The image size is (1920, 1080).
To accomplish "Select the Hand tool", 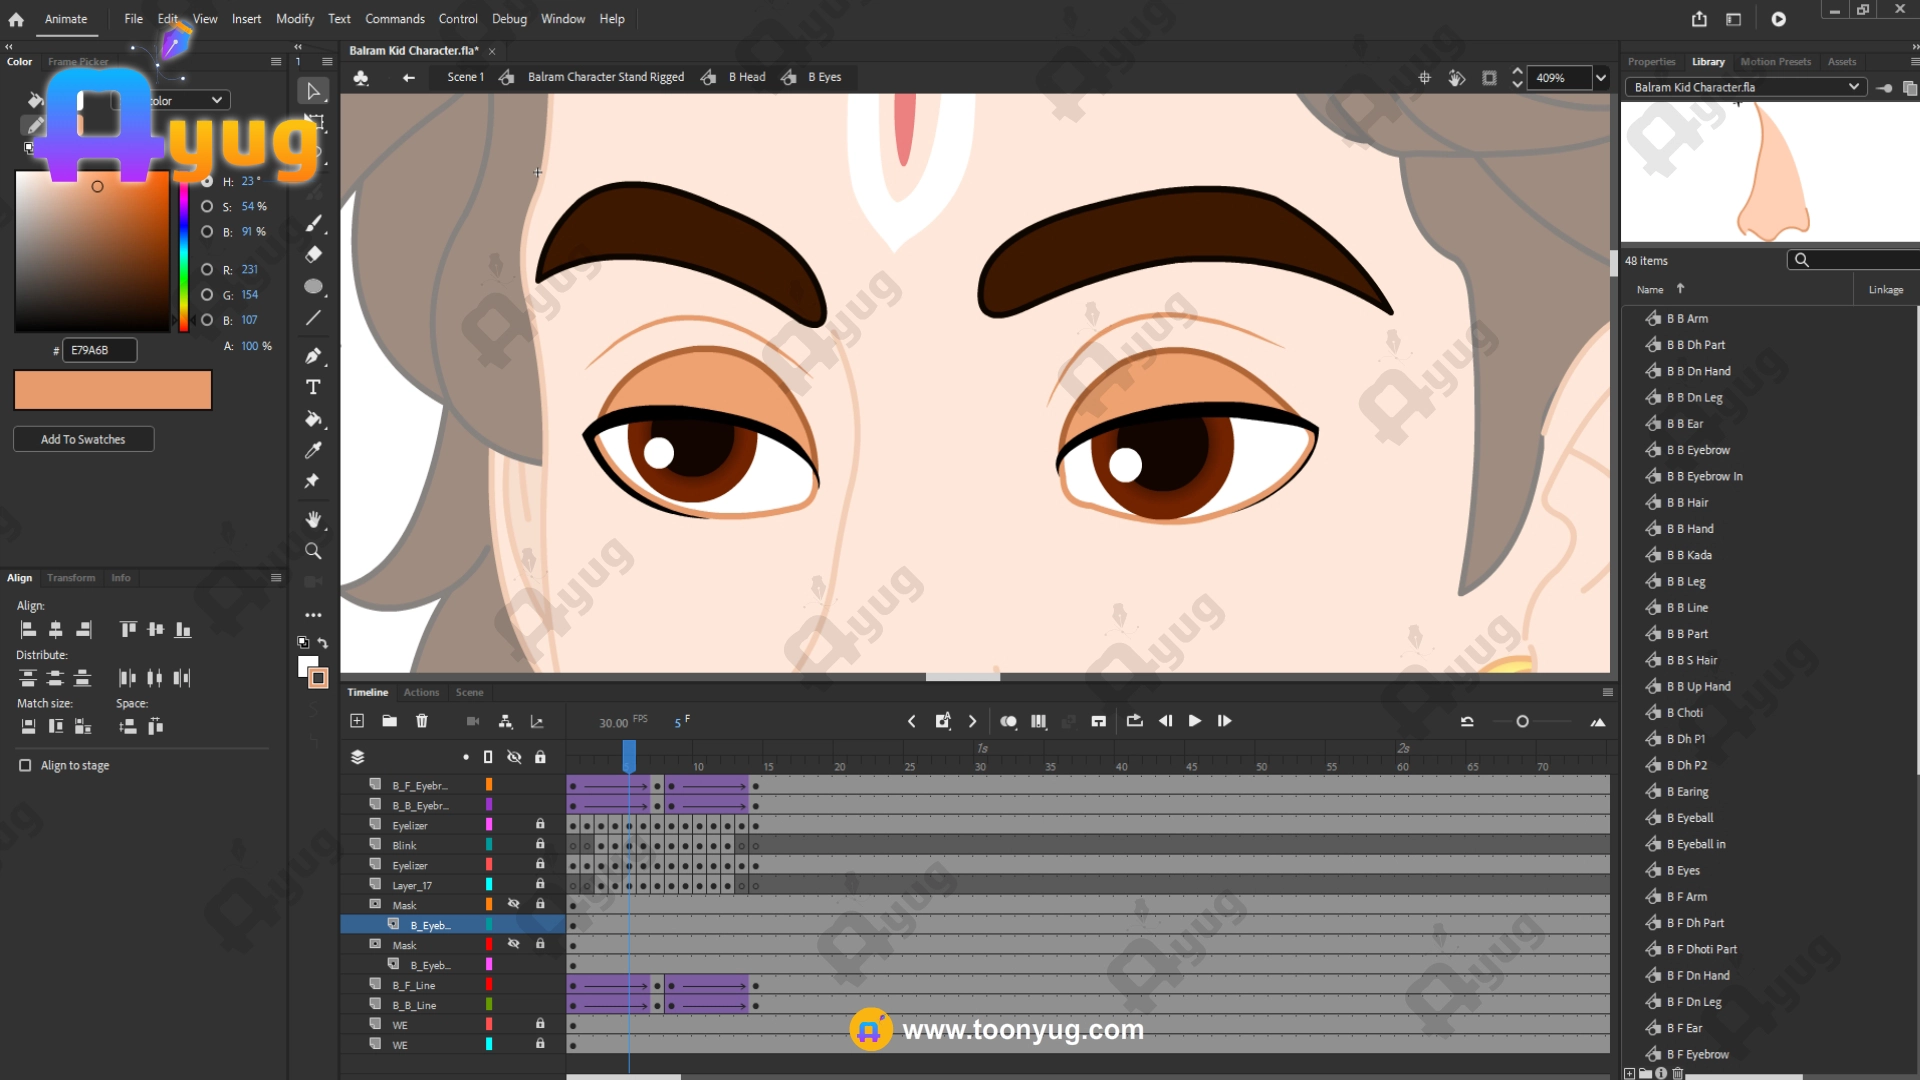I will pos(313,519).
